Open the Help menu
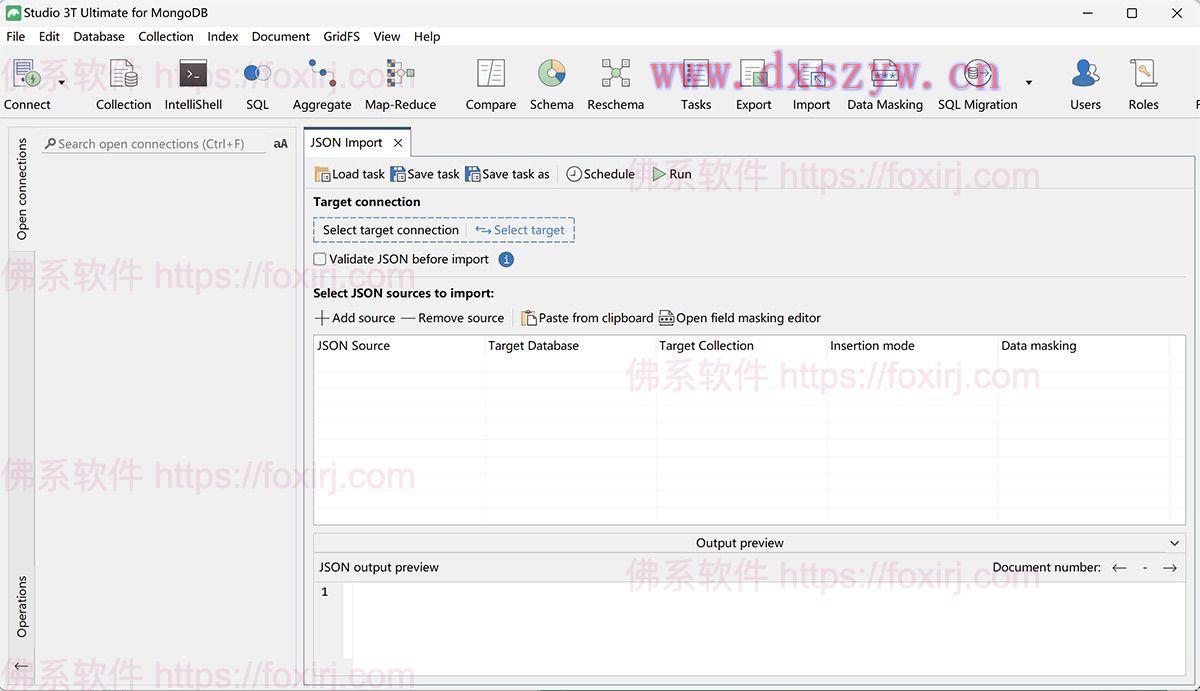 click(x=427, y=36)
